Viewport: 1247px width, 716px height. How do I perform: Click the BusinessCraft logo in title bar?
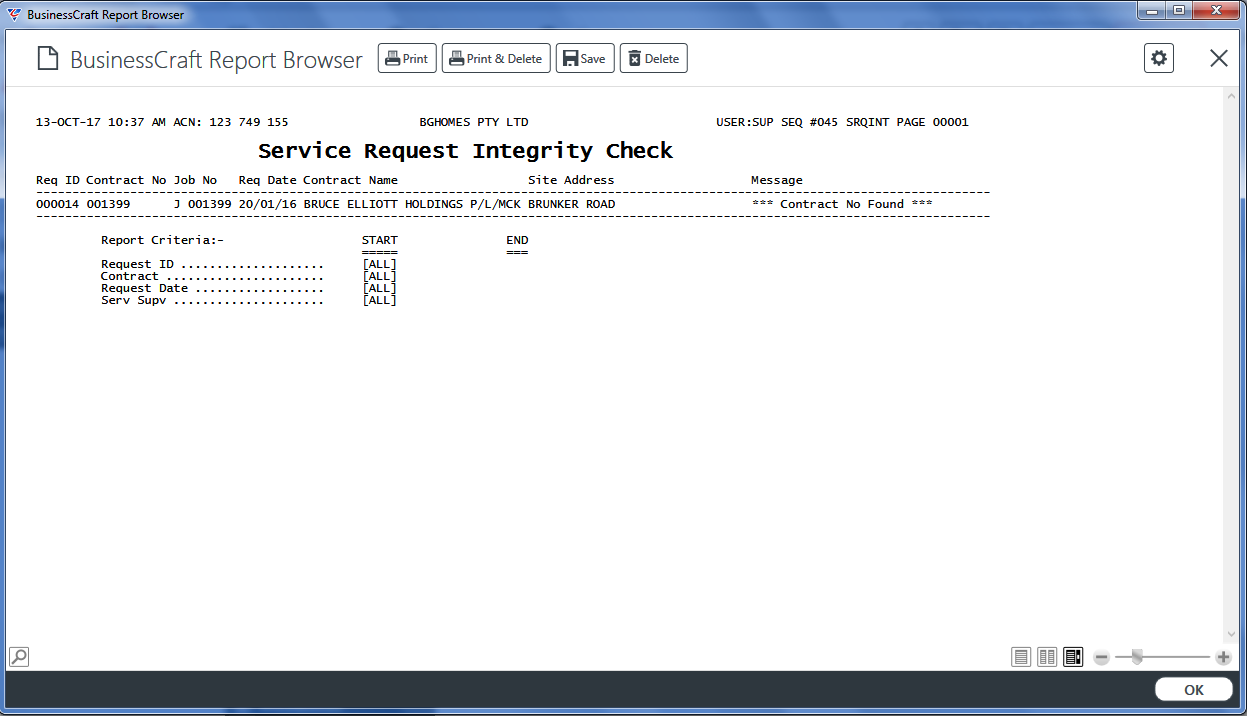pos(13,15)
